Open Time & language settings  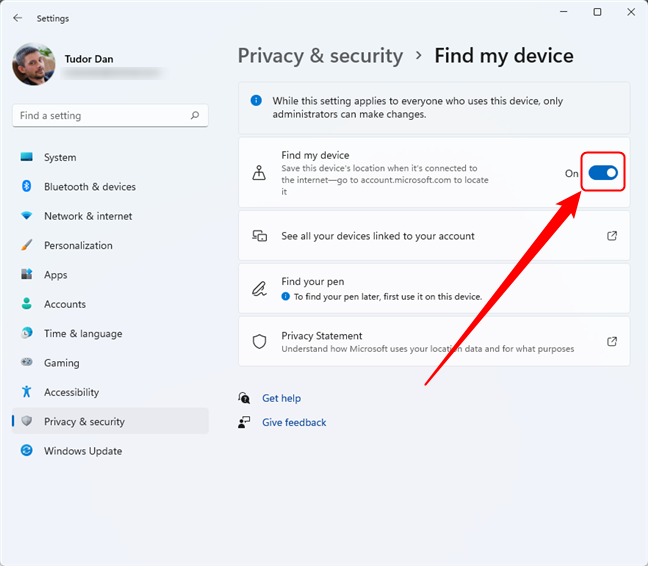point(110,333)
